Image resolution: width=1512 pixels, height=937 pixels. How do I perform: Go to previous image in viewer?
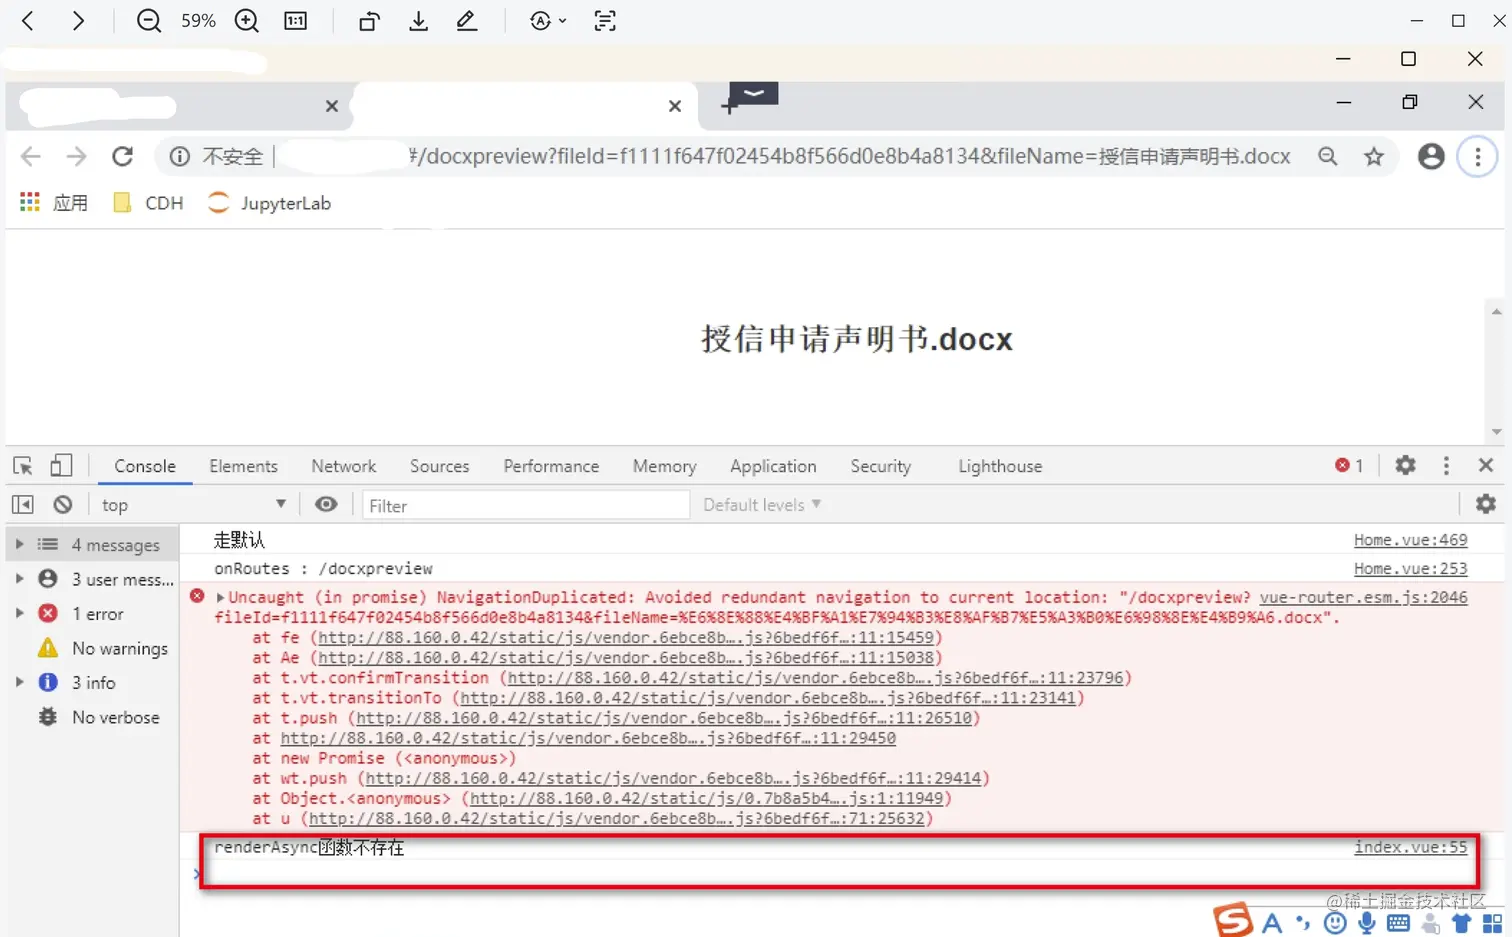click(x=28, y=21)
